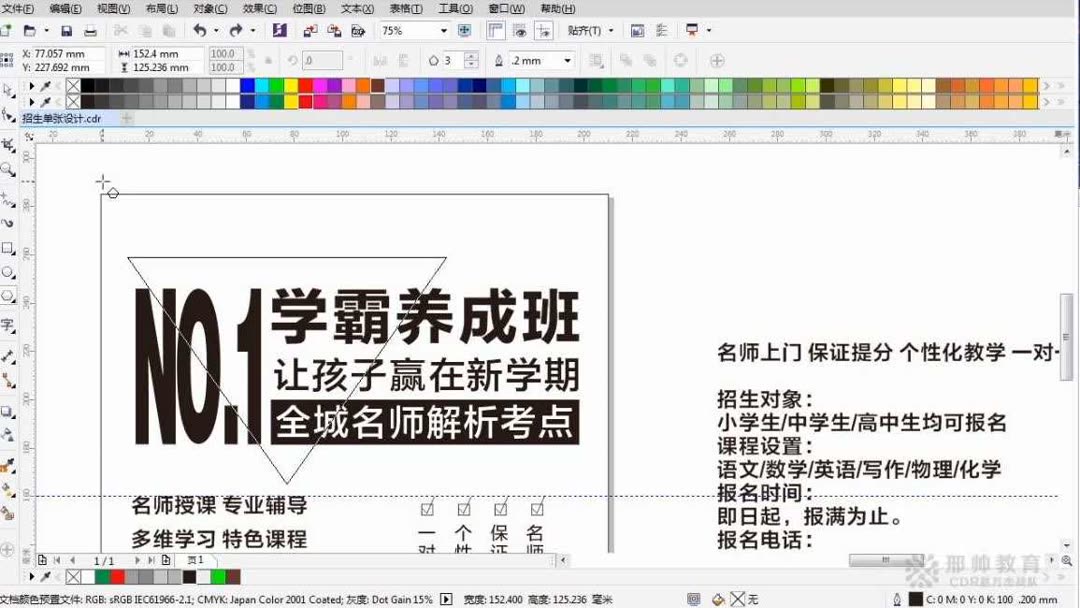Screen dimensions: 1080x608
Task: Select the red swatch in the color palette
Action: (x=304, y=87)
